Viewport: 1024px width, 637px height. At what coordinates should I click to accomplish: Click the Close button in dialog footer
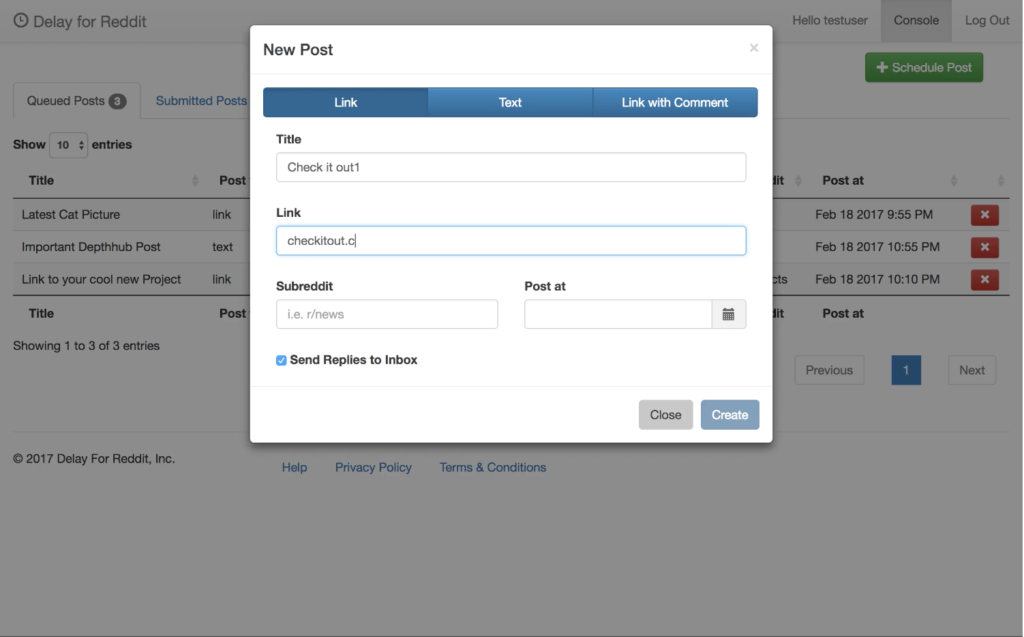[665, 415]
